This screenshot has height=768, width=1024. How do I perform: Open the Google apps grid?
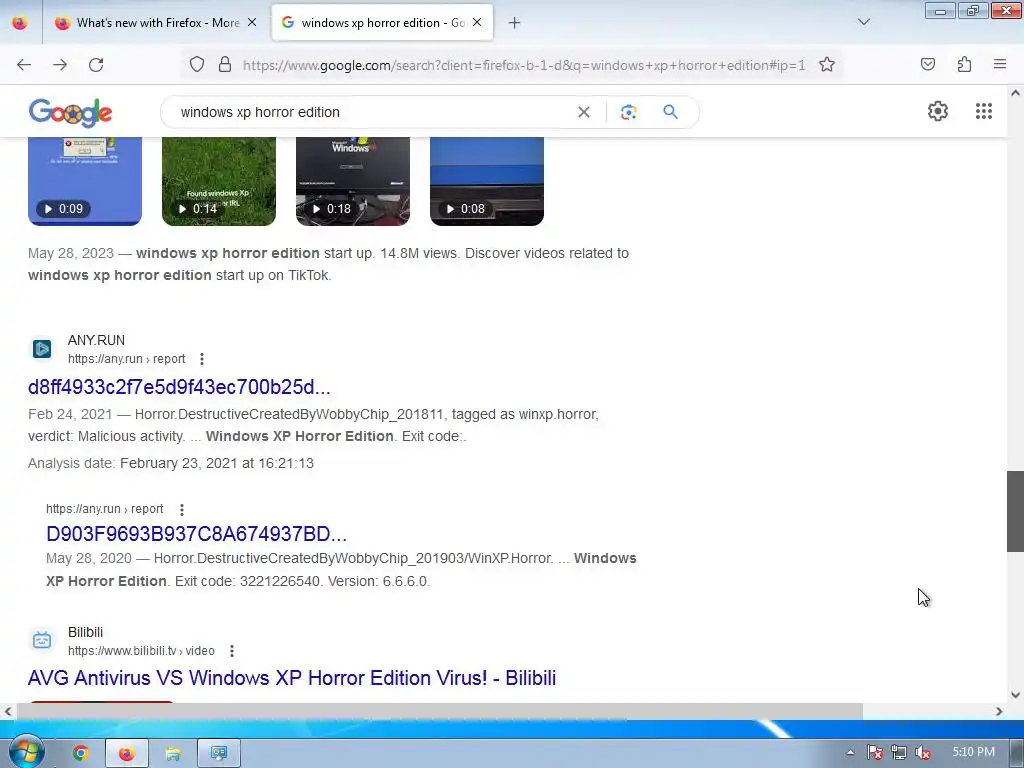(x=984, y=111)
